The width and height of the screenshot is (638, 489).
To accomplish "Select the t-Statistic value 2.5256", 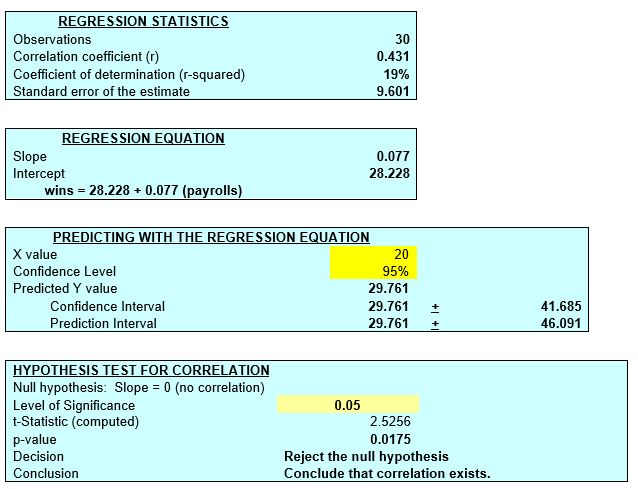I will (390, 422).
